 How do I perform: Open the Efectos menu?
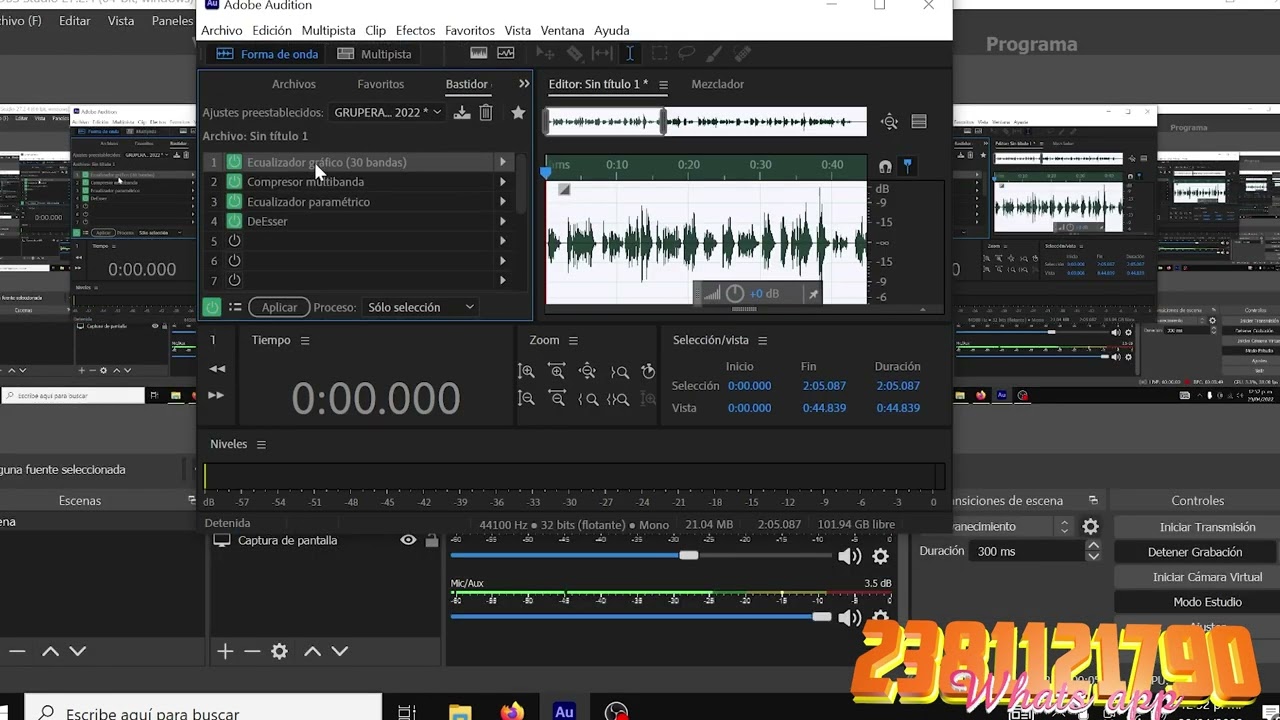click(415, 31)
